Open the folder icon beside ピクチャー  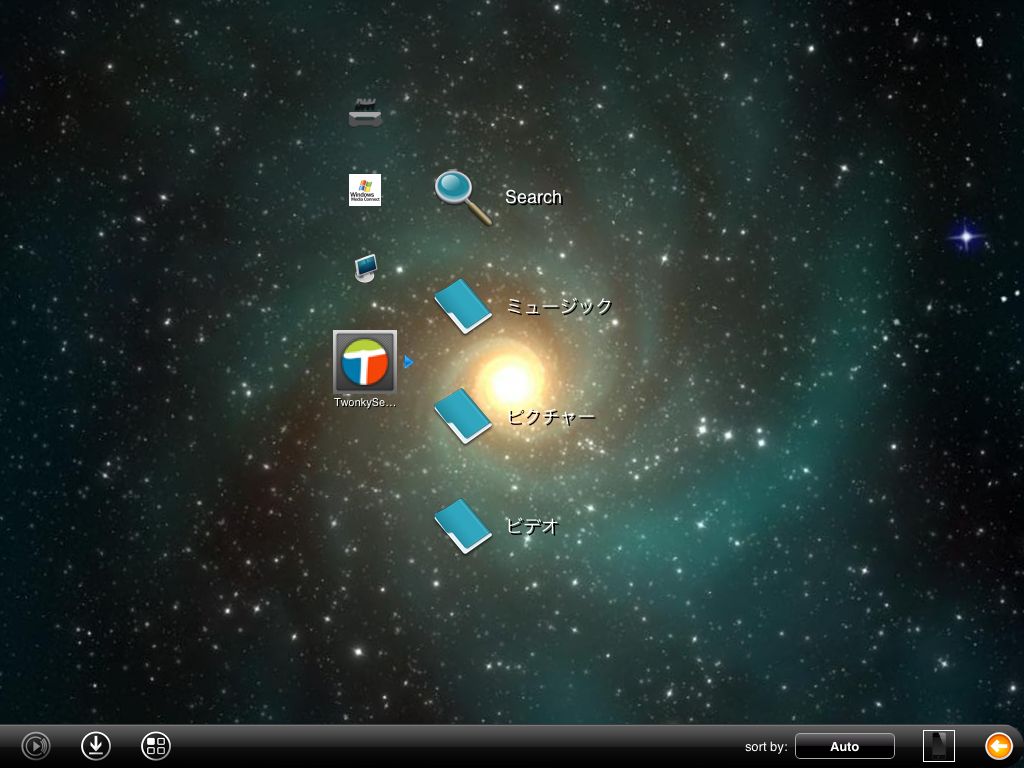point(463,416)
